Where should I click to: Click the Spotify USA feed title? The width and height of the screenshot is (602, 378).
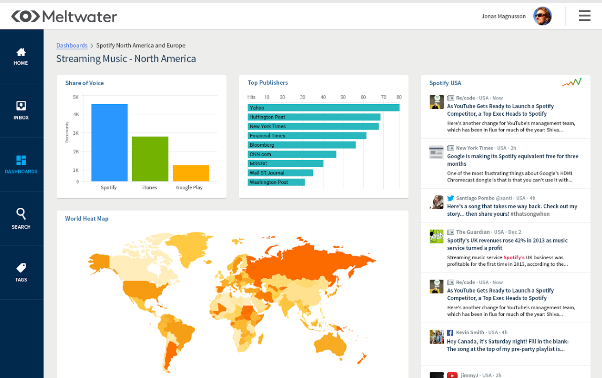[x=445, y=83]
